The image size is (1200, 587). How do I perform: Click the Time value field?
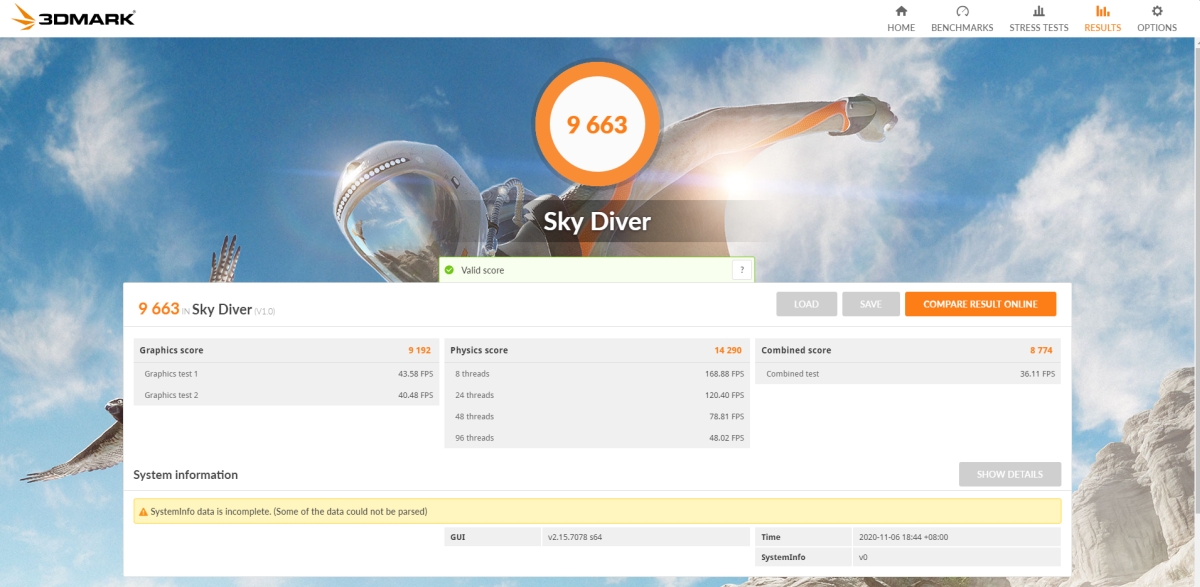click(x=956, y=537)
